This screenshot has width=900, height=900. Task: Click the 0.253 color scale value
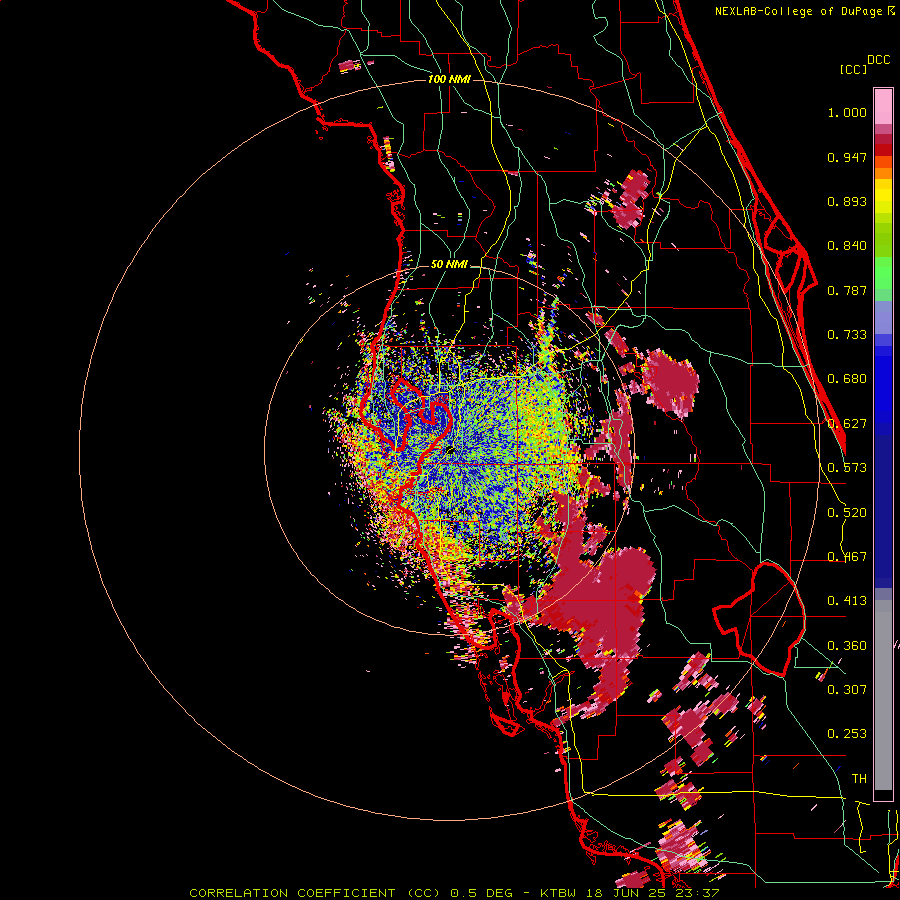point(847,734)
